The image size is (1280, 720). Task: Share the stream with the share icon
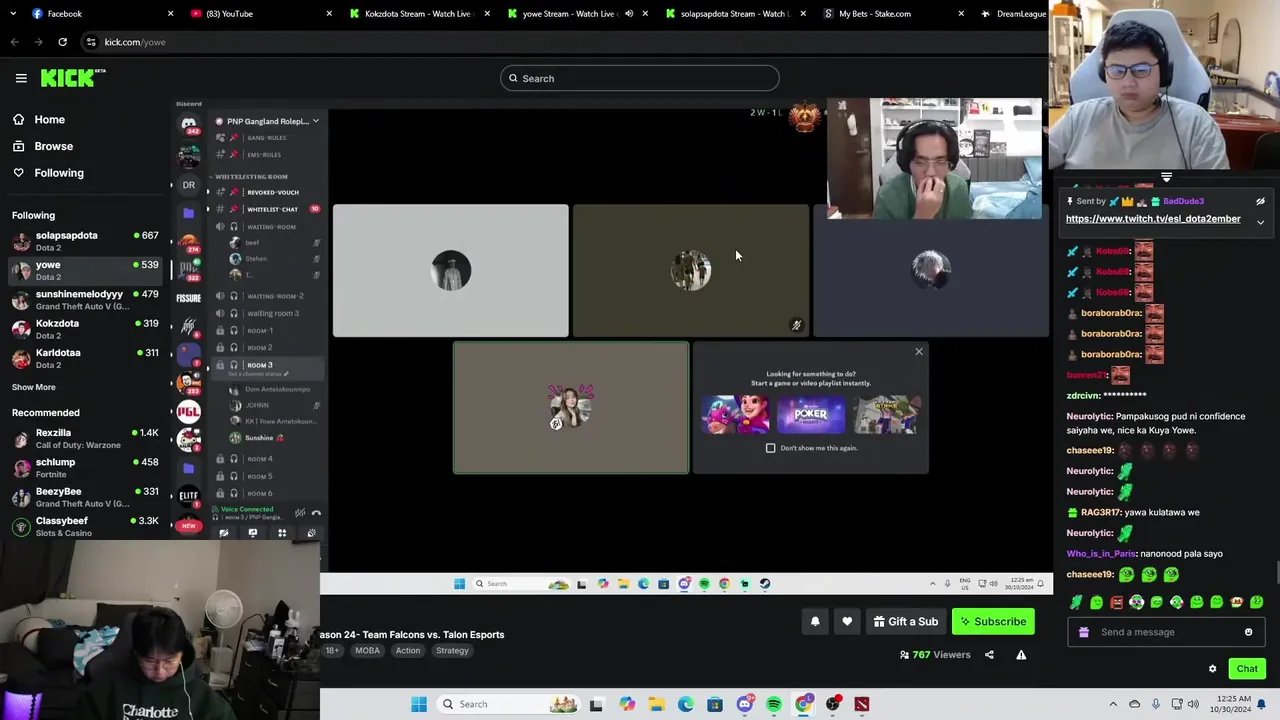[989, 655]
